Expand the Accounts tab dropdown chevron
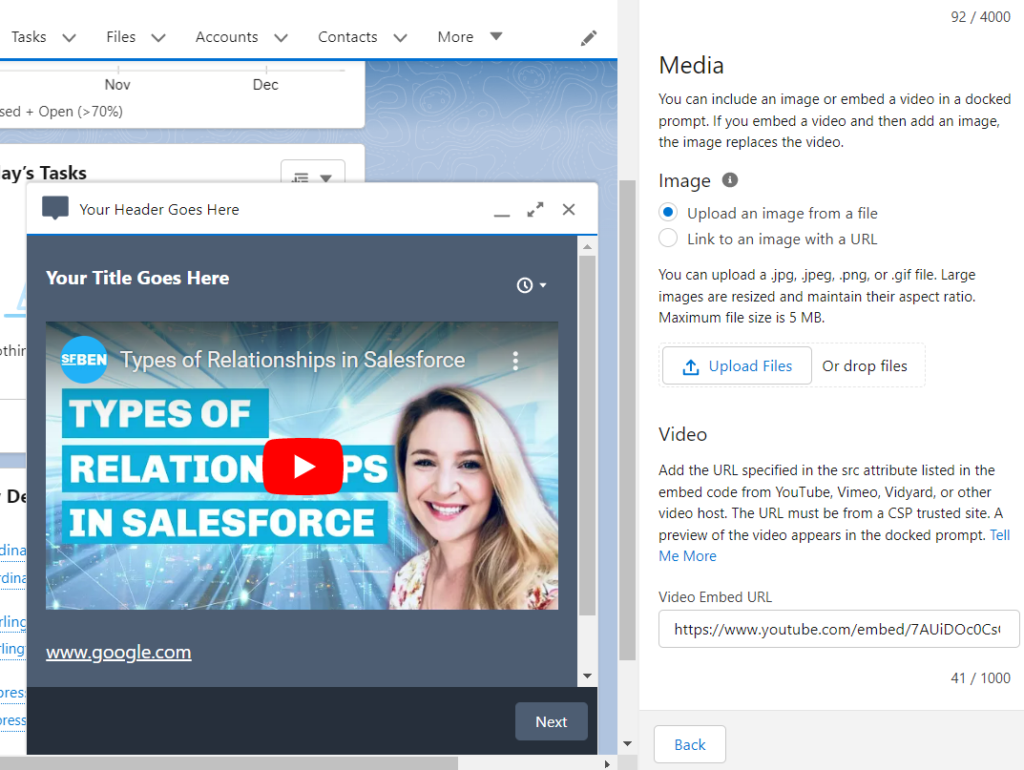The height and width of the screenshot is (770, 1024). pos(281,38)
